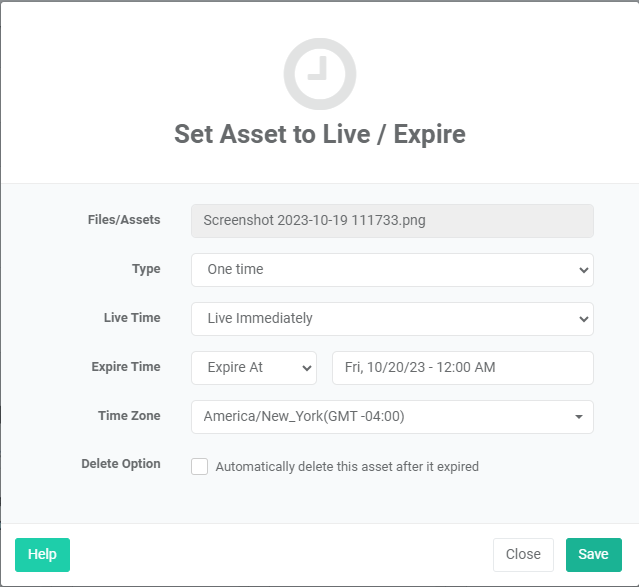The height and width of the screenshot is (587, 639).
Task: Open the Time Zone America/New_York selector
Action: (380, 416)
